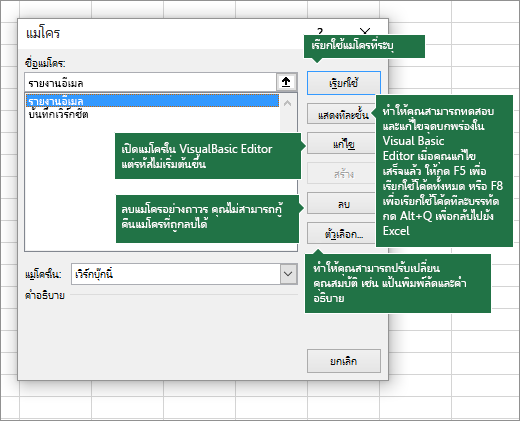Click the เรียกใช้ (Run) button
Viewport: 520px width, 421px height.
click(x=344, y=83)
